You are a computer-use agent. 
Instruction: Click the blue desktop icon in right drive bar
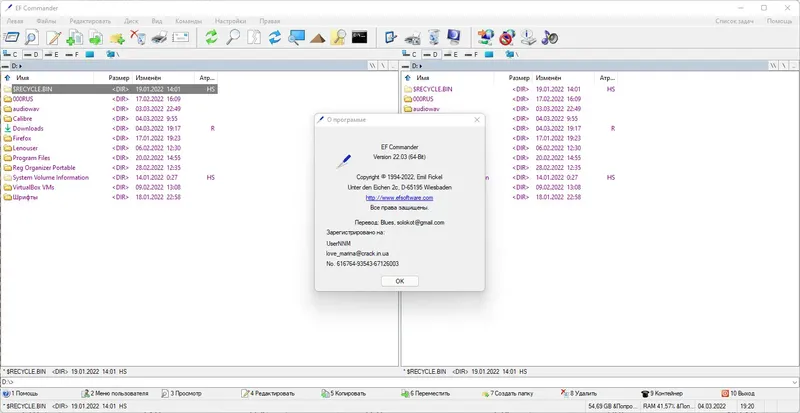489,54
